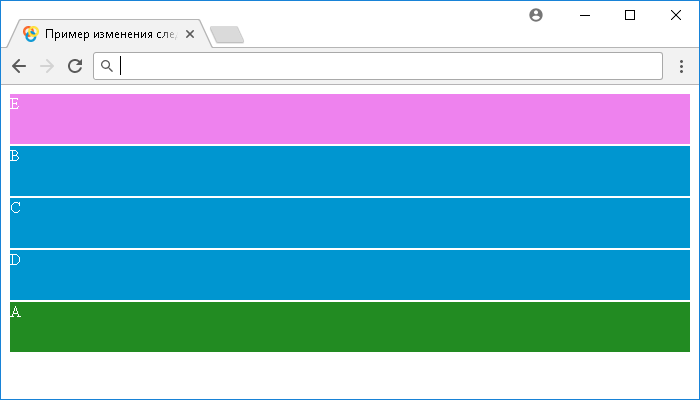
Task: Click the search magnifier icon in address bar
Action: [107, 66]
